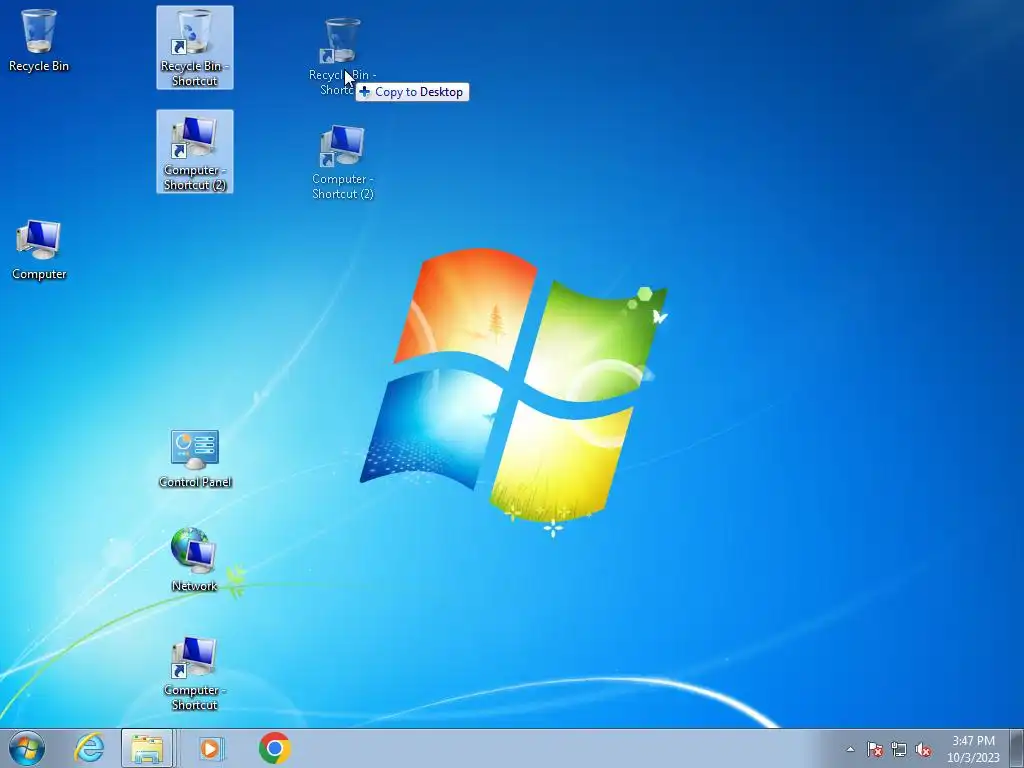This screenshot has width=1024, height=768.
Task: Select the Computer - Shortcut icon at bottom
Action: 195,673
